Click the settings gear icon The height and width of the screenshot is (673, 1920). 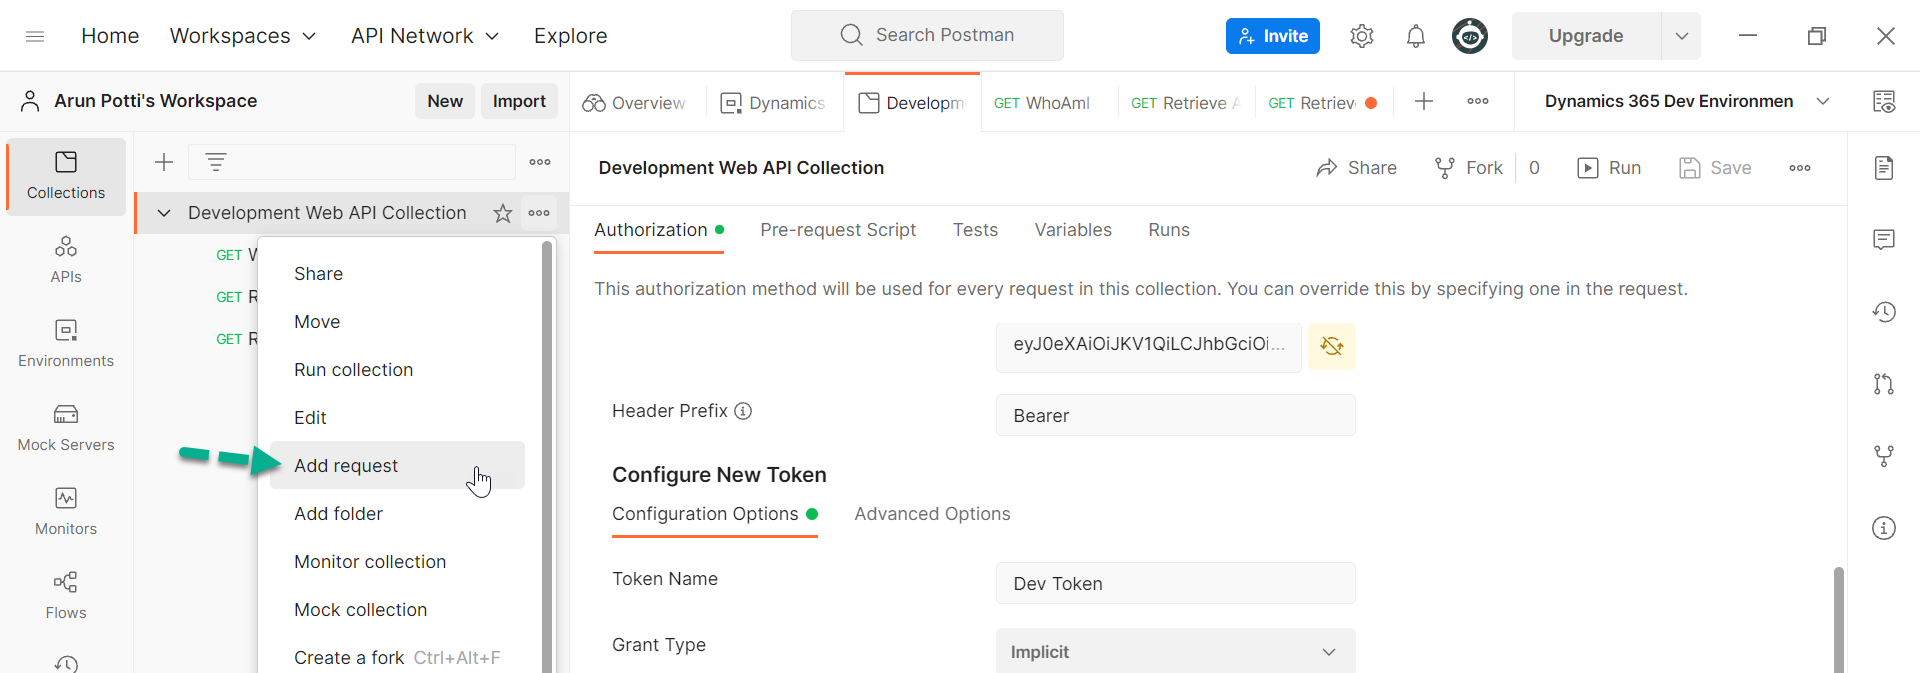(x=1361, y=36)
